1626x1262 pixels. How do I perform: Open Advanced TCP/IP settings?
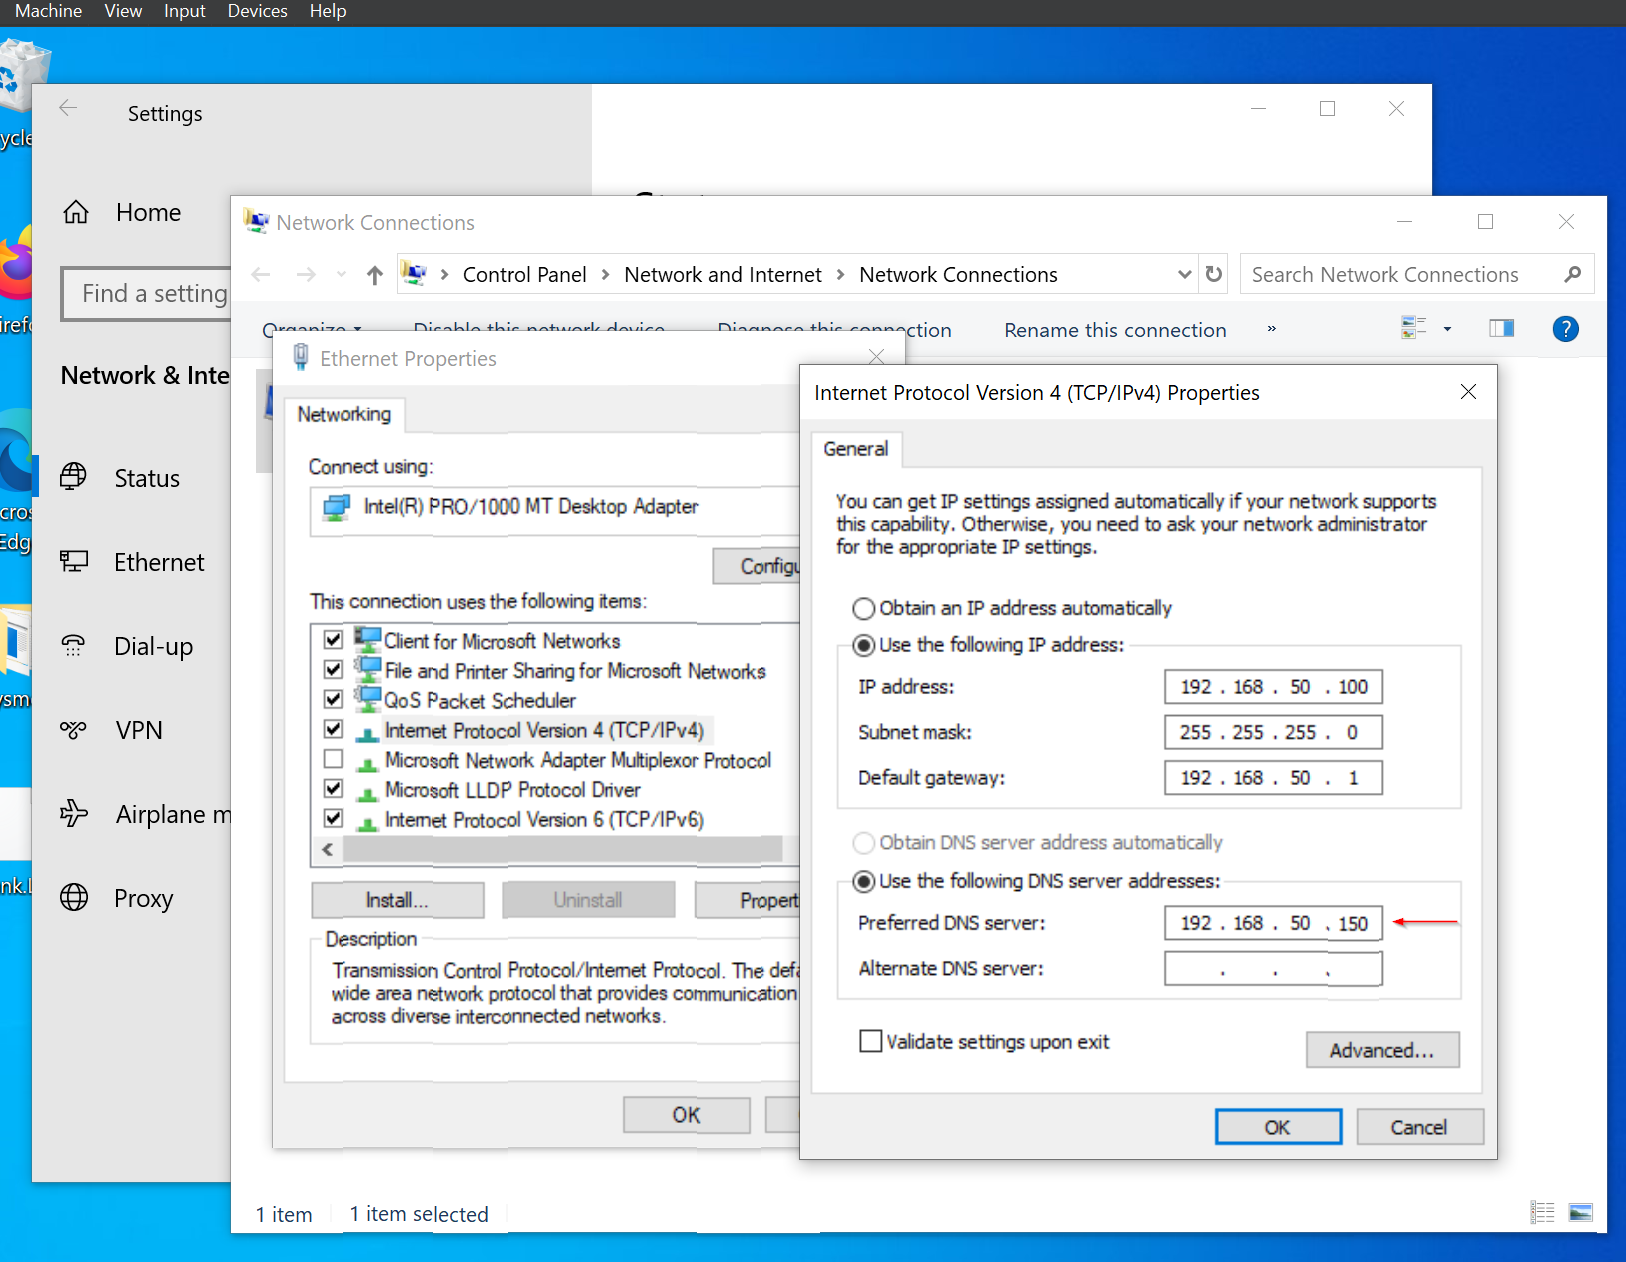[1382, 1050]
